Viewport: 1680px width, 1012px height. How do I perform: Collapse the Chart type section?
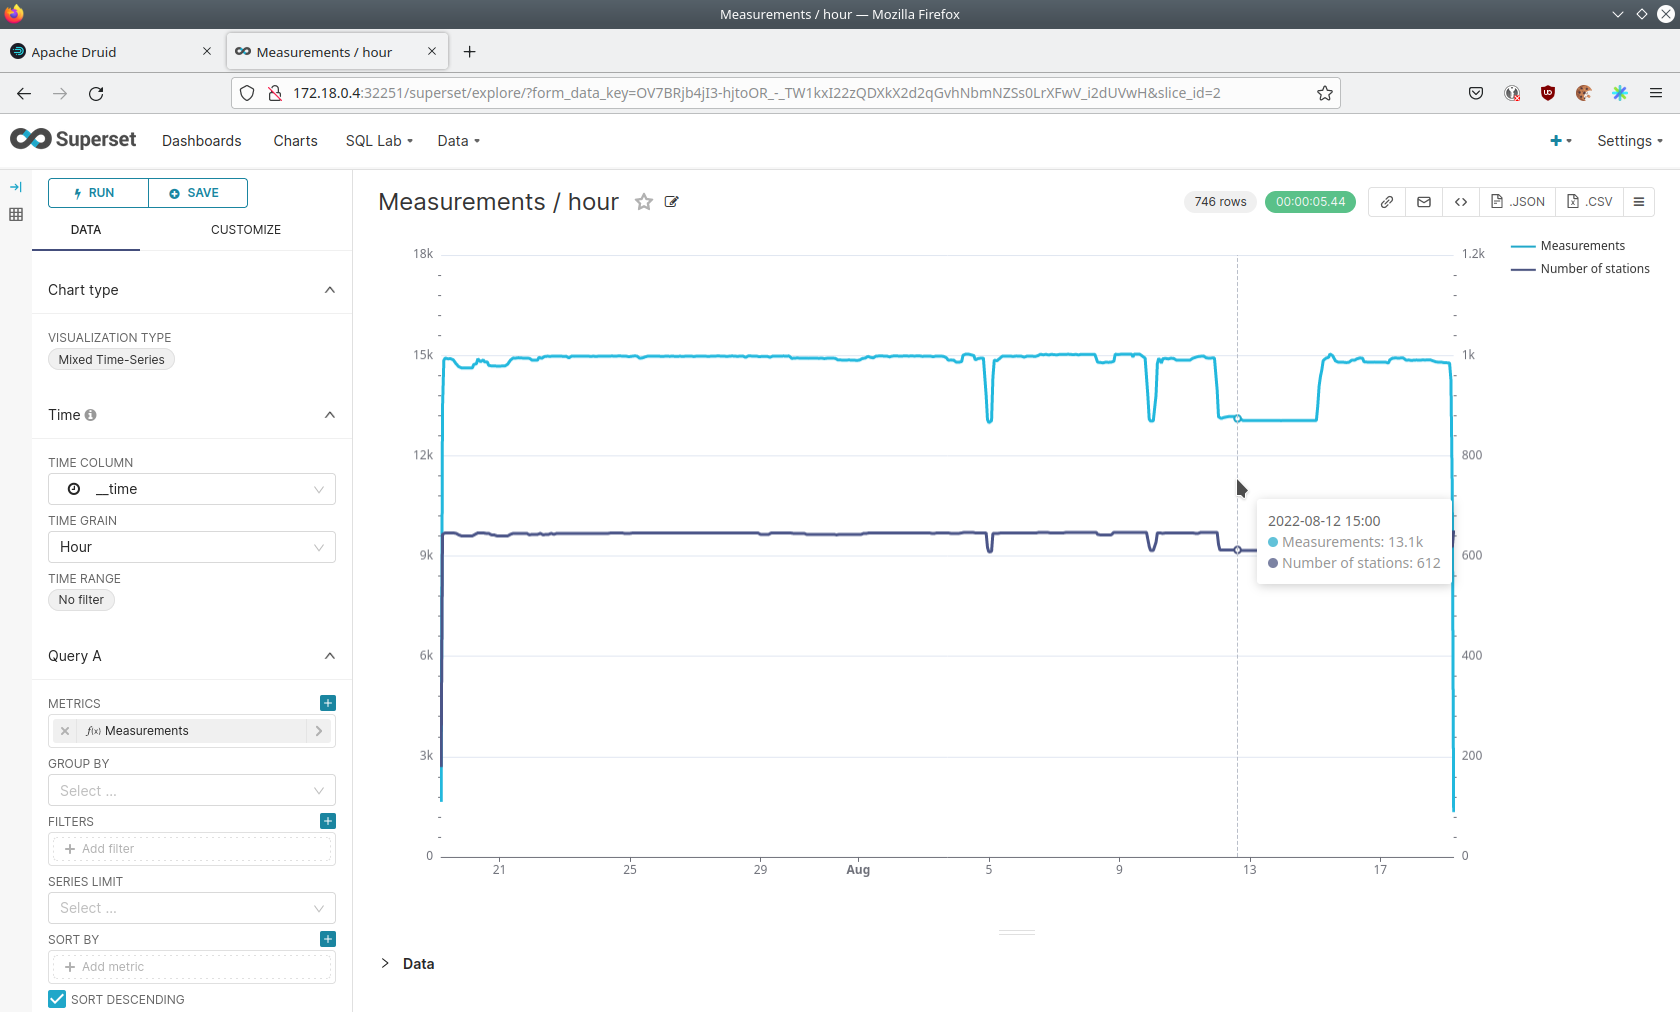[x=330, y=290]
